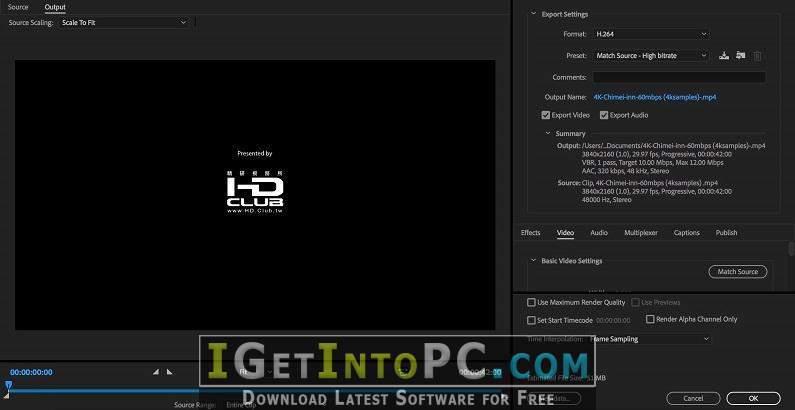This screenshot has height=410, width=795.
Task: Click the Import Preset icon
Action: pyautogui.click(x=741, y=56)
